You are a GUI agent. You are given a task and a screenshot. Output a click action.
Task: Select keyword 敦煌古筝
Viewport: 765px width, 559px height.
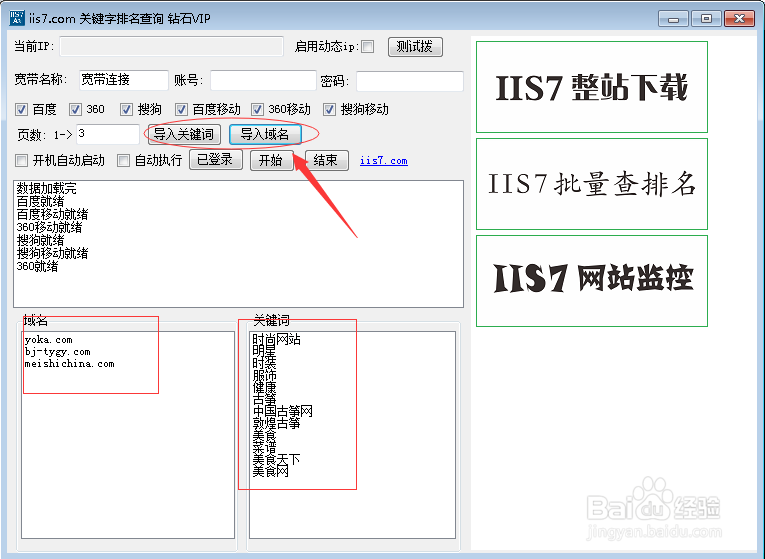tap(276, 423)
